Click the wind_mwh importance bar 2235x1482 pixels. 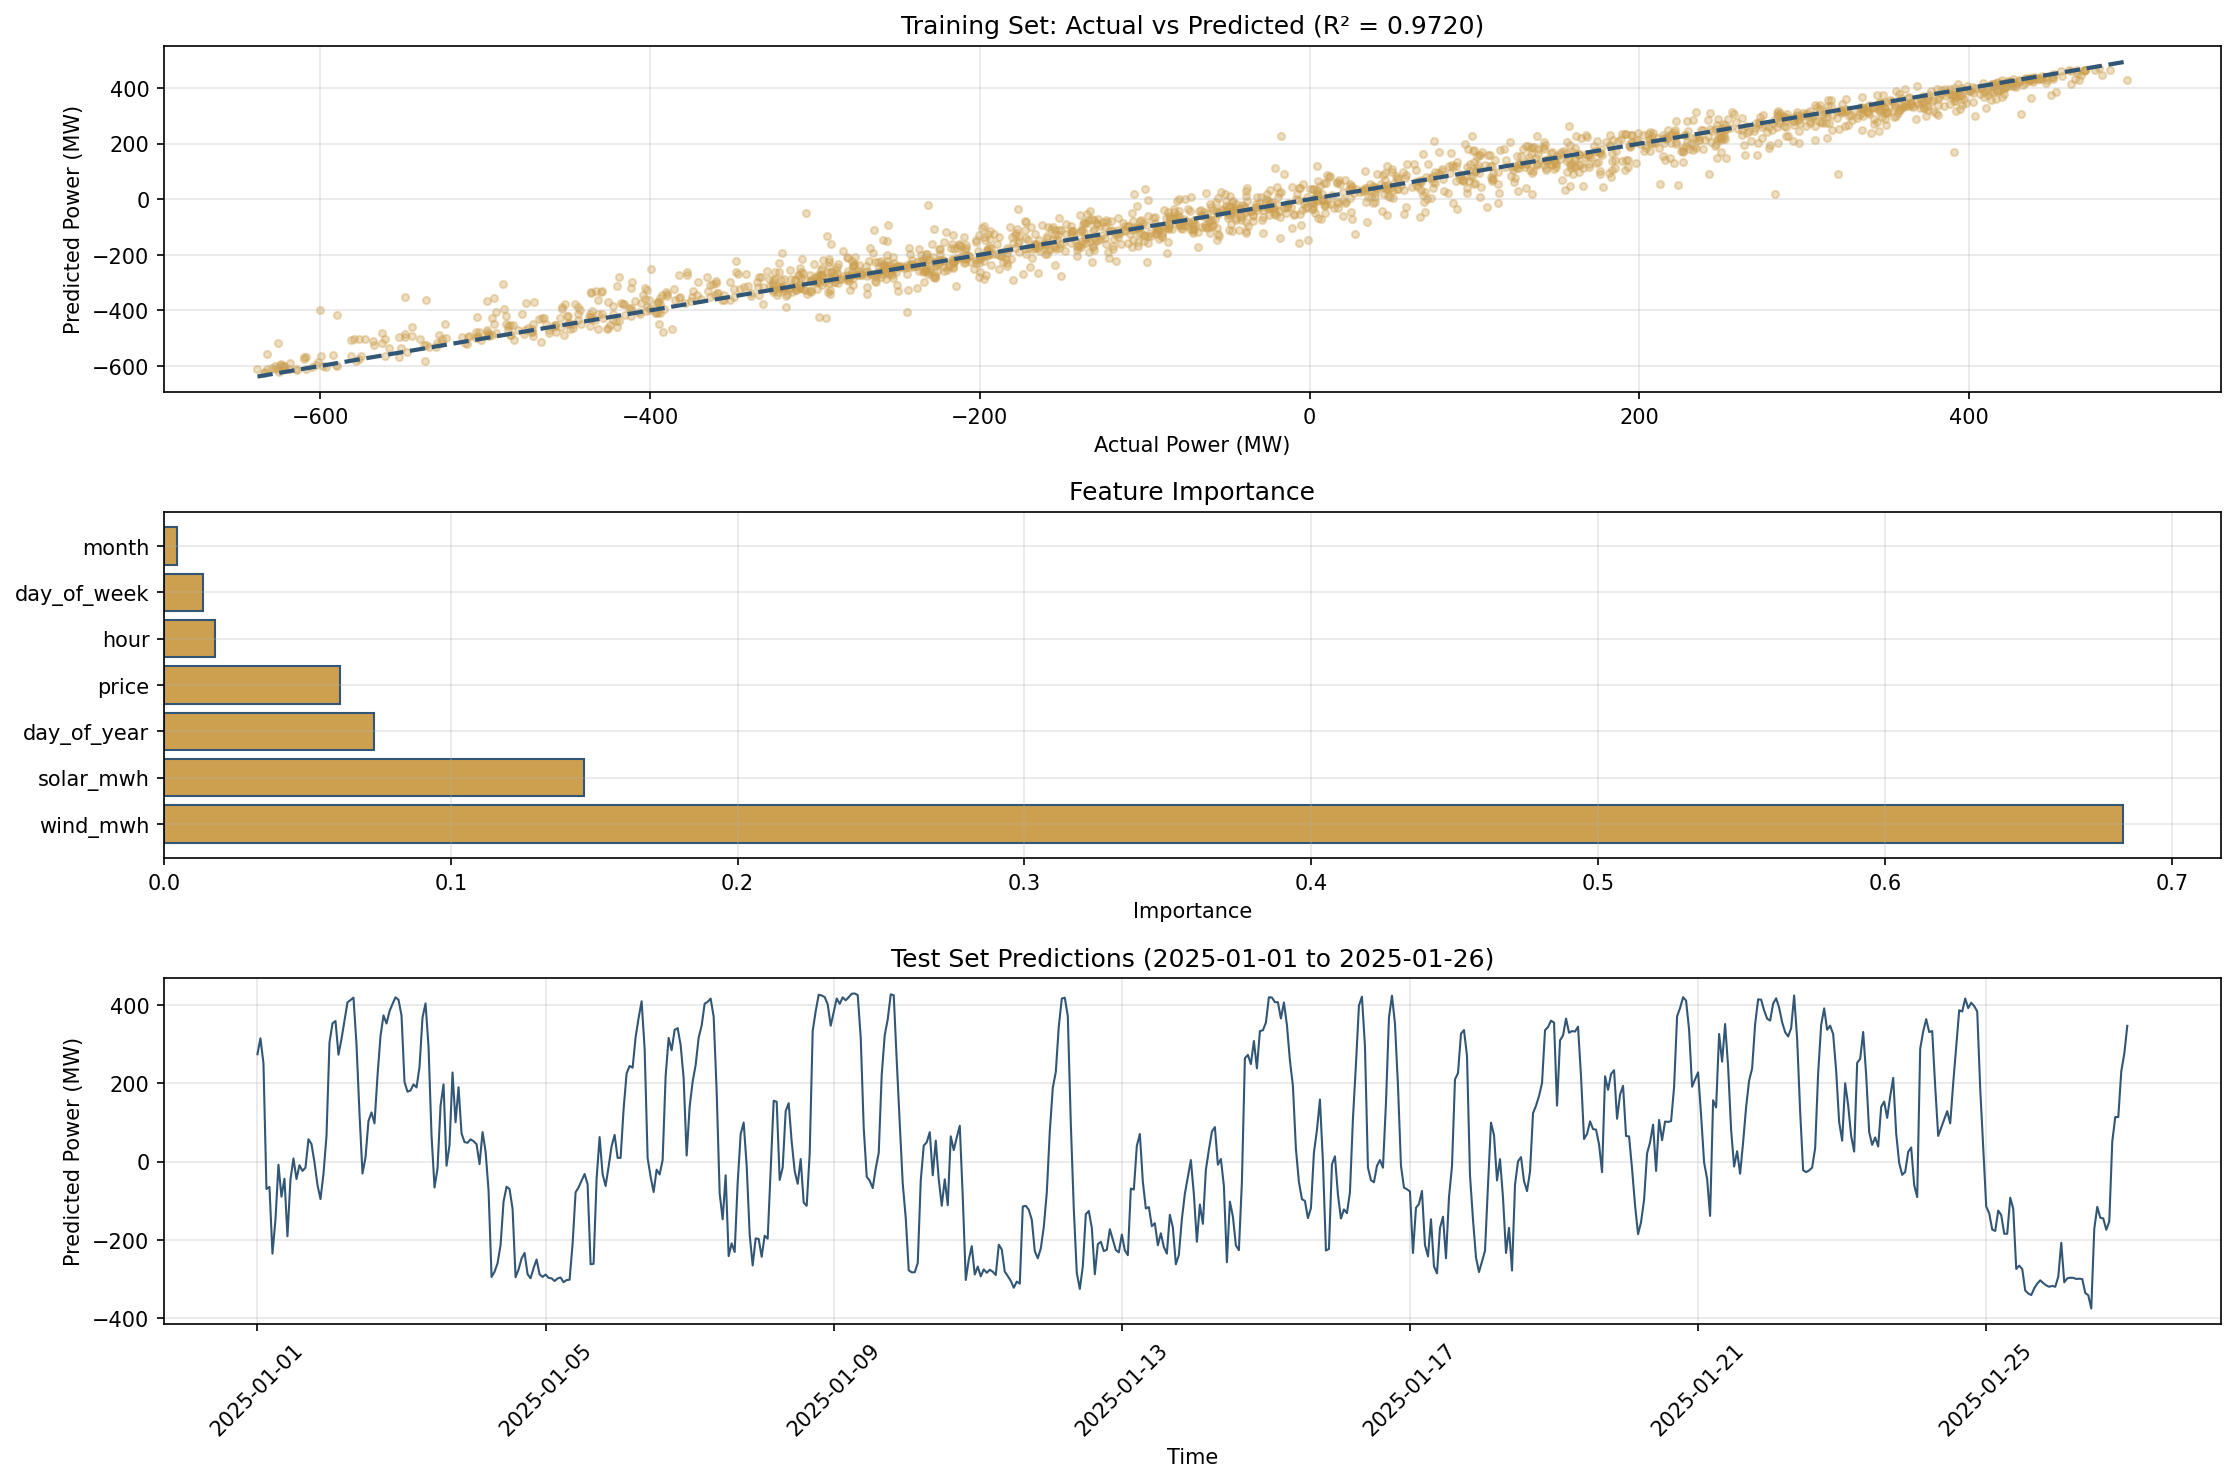pos(1142,824)
